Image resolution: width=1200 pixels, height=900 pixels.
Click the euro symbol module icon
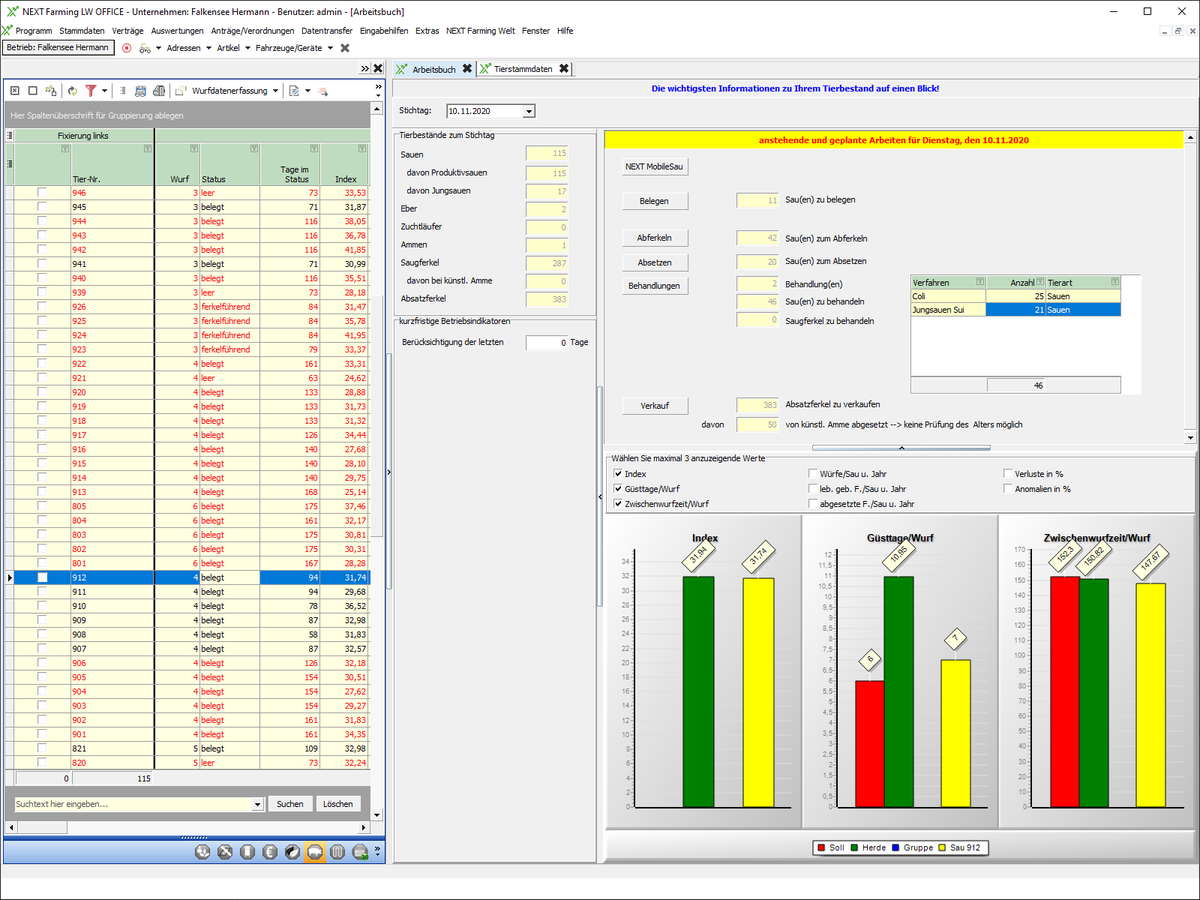[269, 852]
